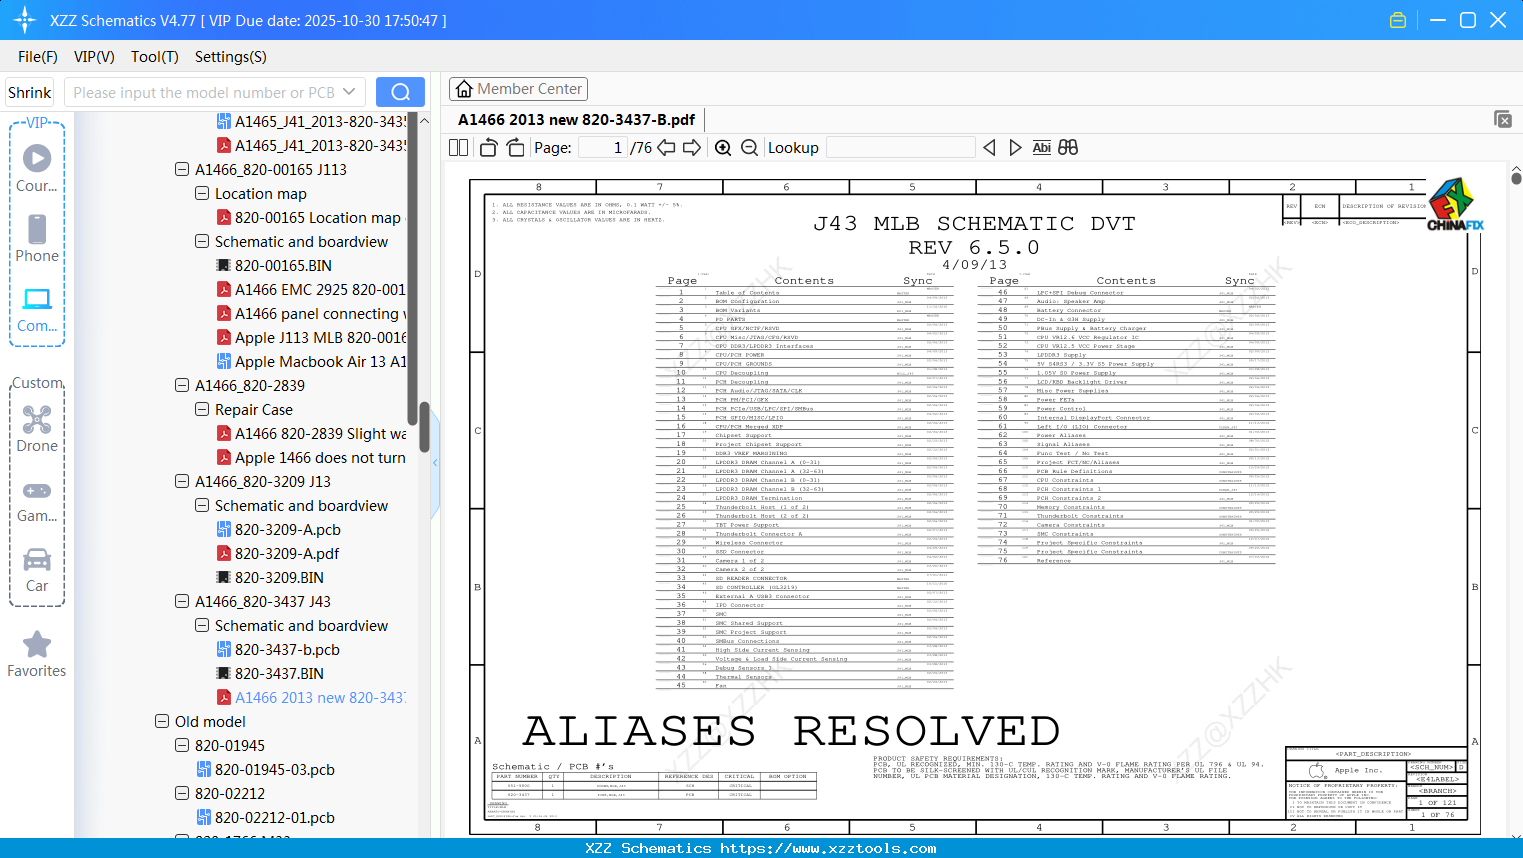Screen dimensions: 1523x858
Task: Collapse the 820-01945 node
Action: pyautogui.click(x=182, y=746)
